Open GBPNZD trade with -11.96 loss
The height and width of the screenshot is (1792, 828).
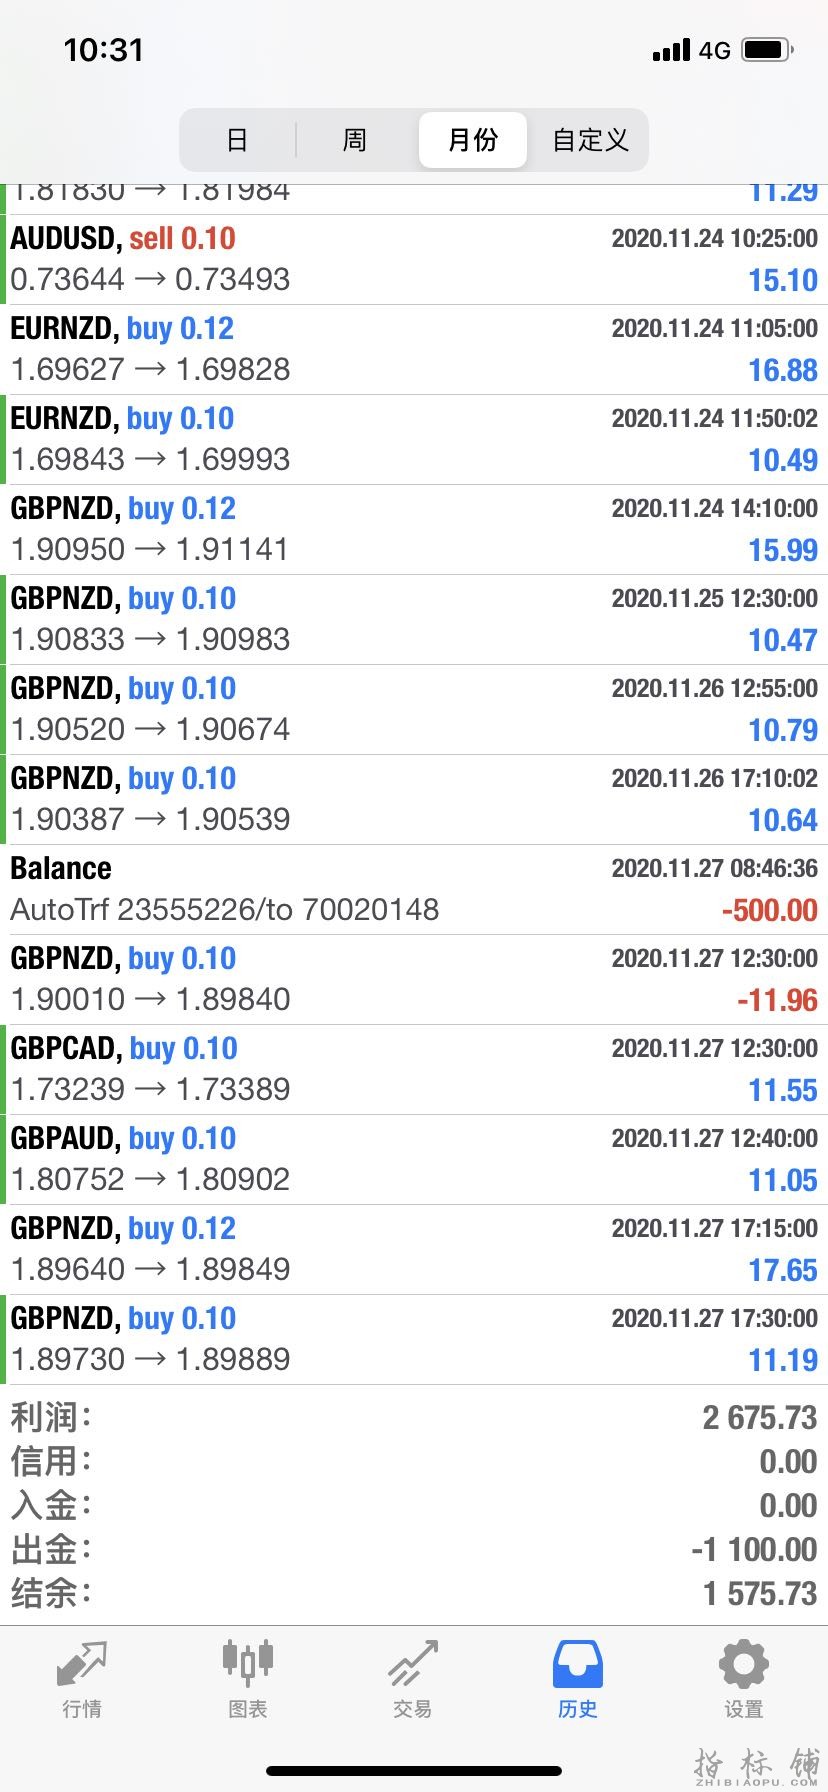tap(414, 980)
